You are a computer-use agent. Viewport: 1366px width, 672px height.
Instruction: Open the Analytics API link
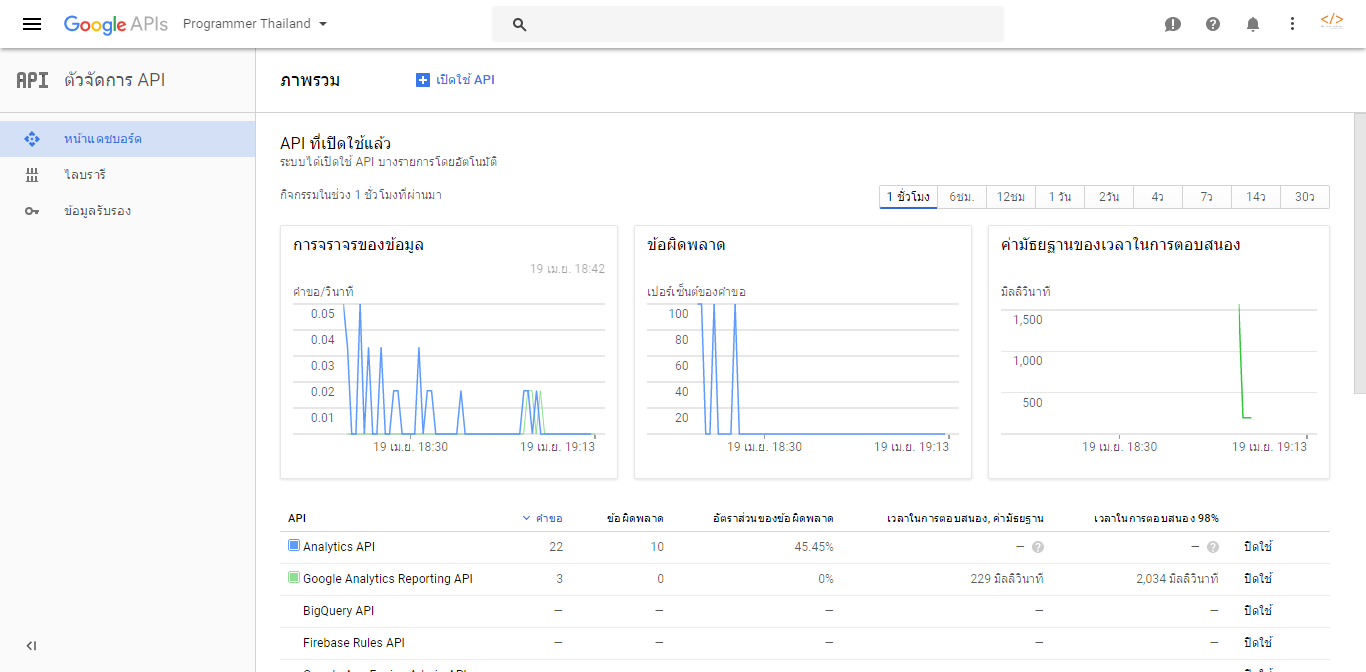(339, 547)
